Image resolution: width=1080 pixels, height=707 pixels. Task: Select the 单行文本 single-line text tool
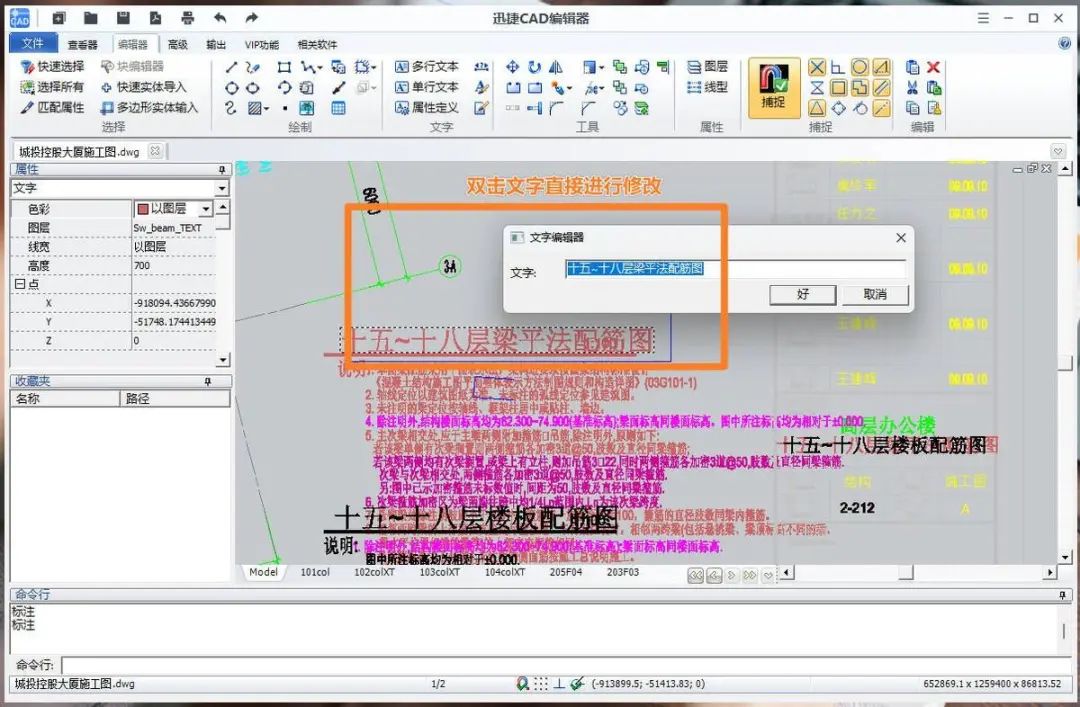tap(425, 87)
